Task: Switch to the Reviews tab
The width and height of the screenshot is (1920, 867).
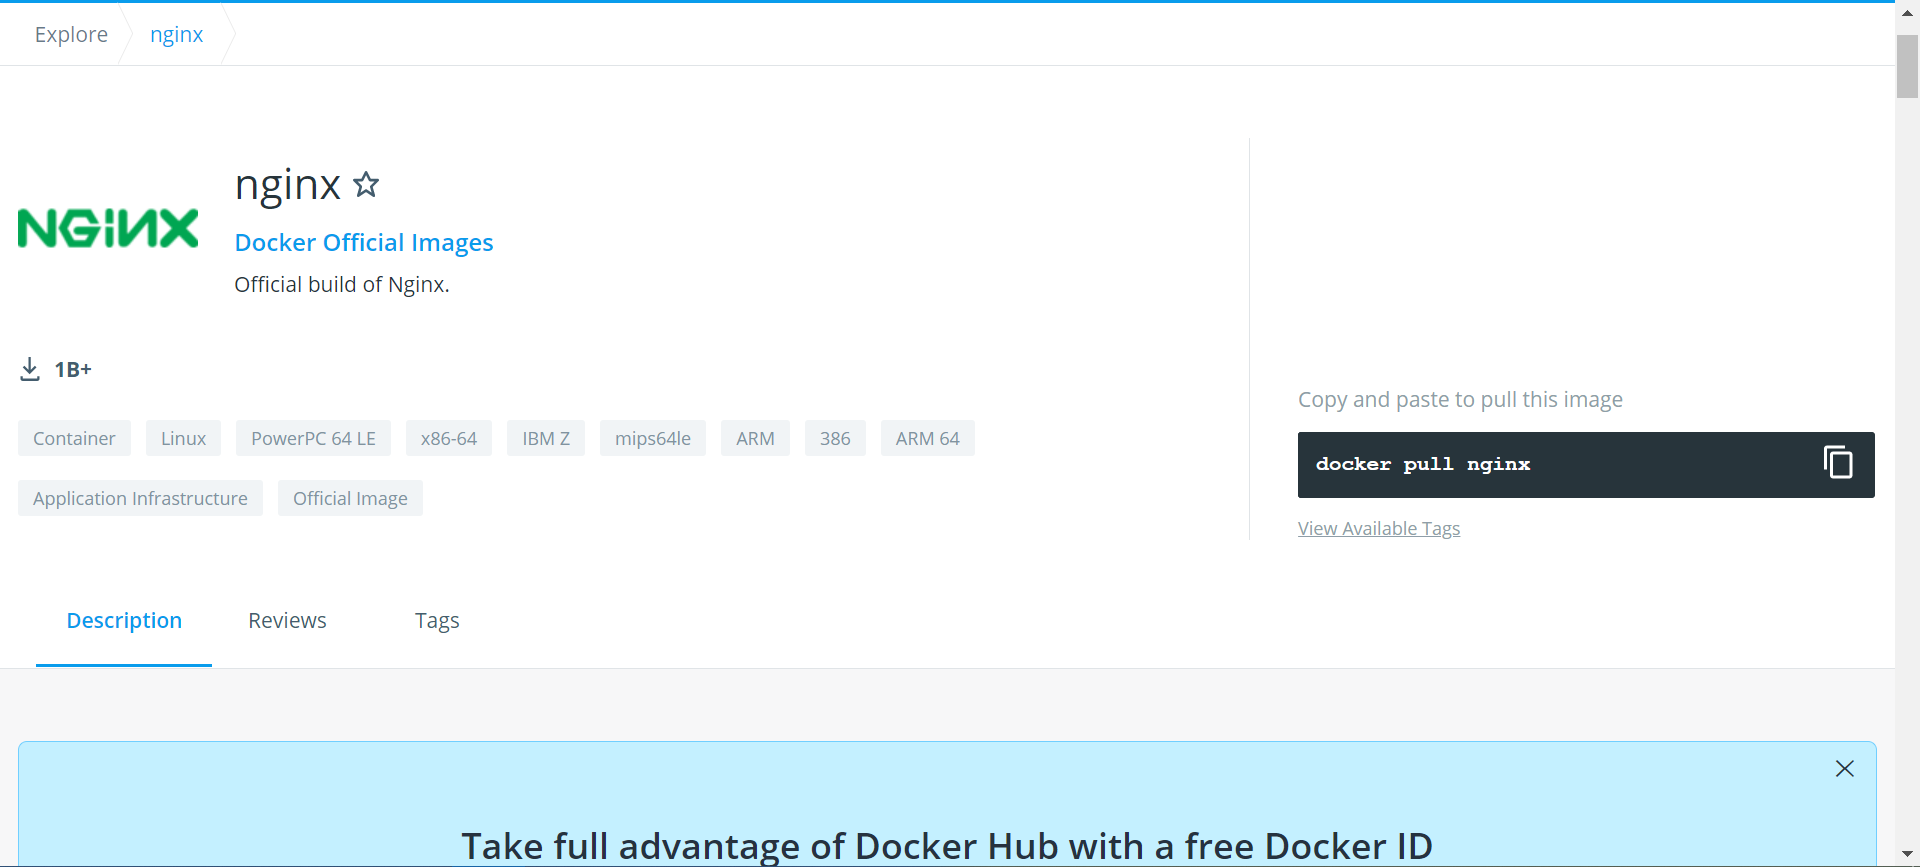Action: (x=287, y=620)
